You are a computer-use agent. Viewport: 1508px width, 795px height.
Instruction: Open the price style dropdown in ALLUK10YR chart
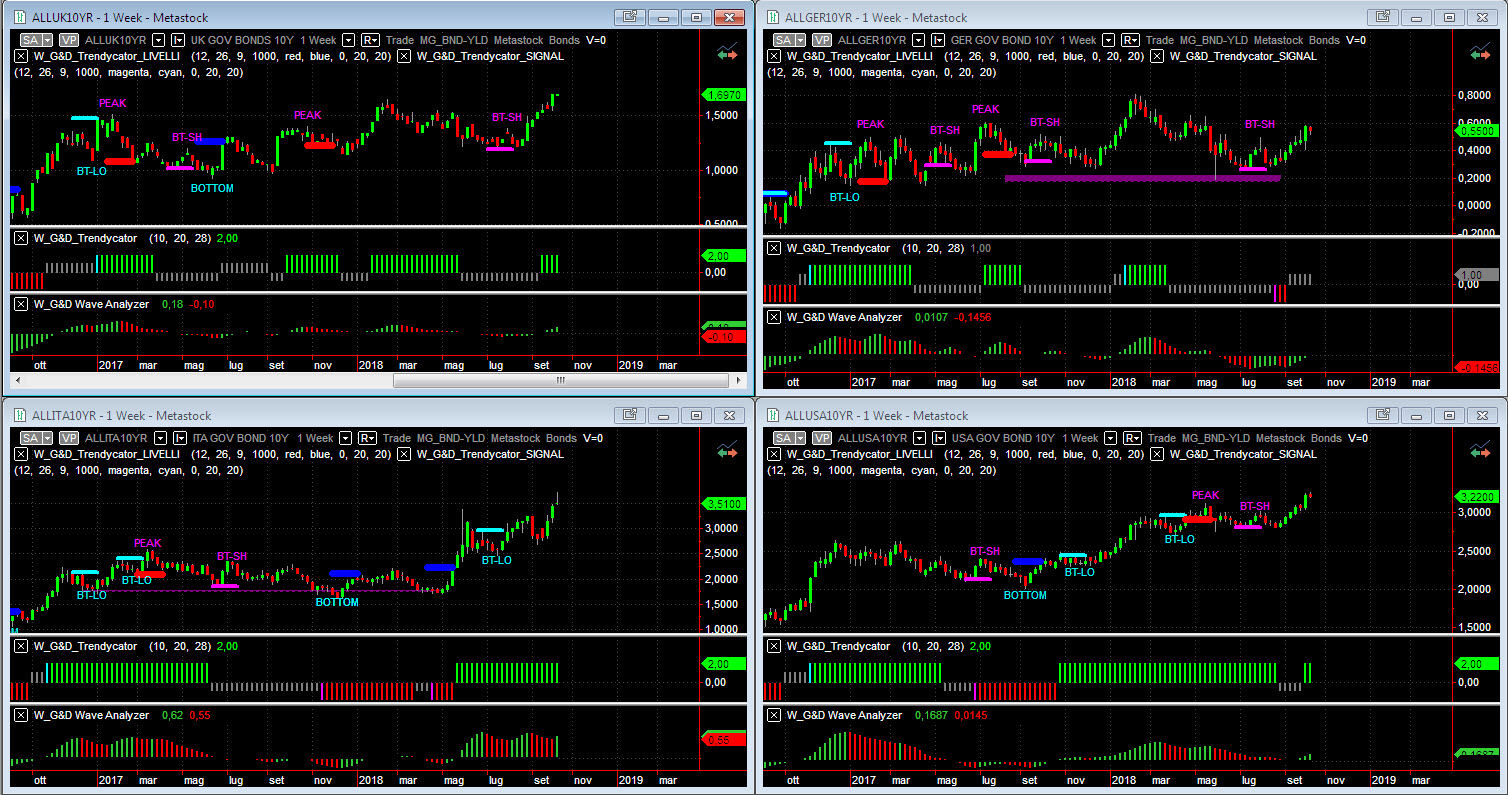pyautogui.click(x=178, y=40)
